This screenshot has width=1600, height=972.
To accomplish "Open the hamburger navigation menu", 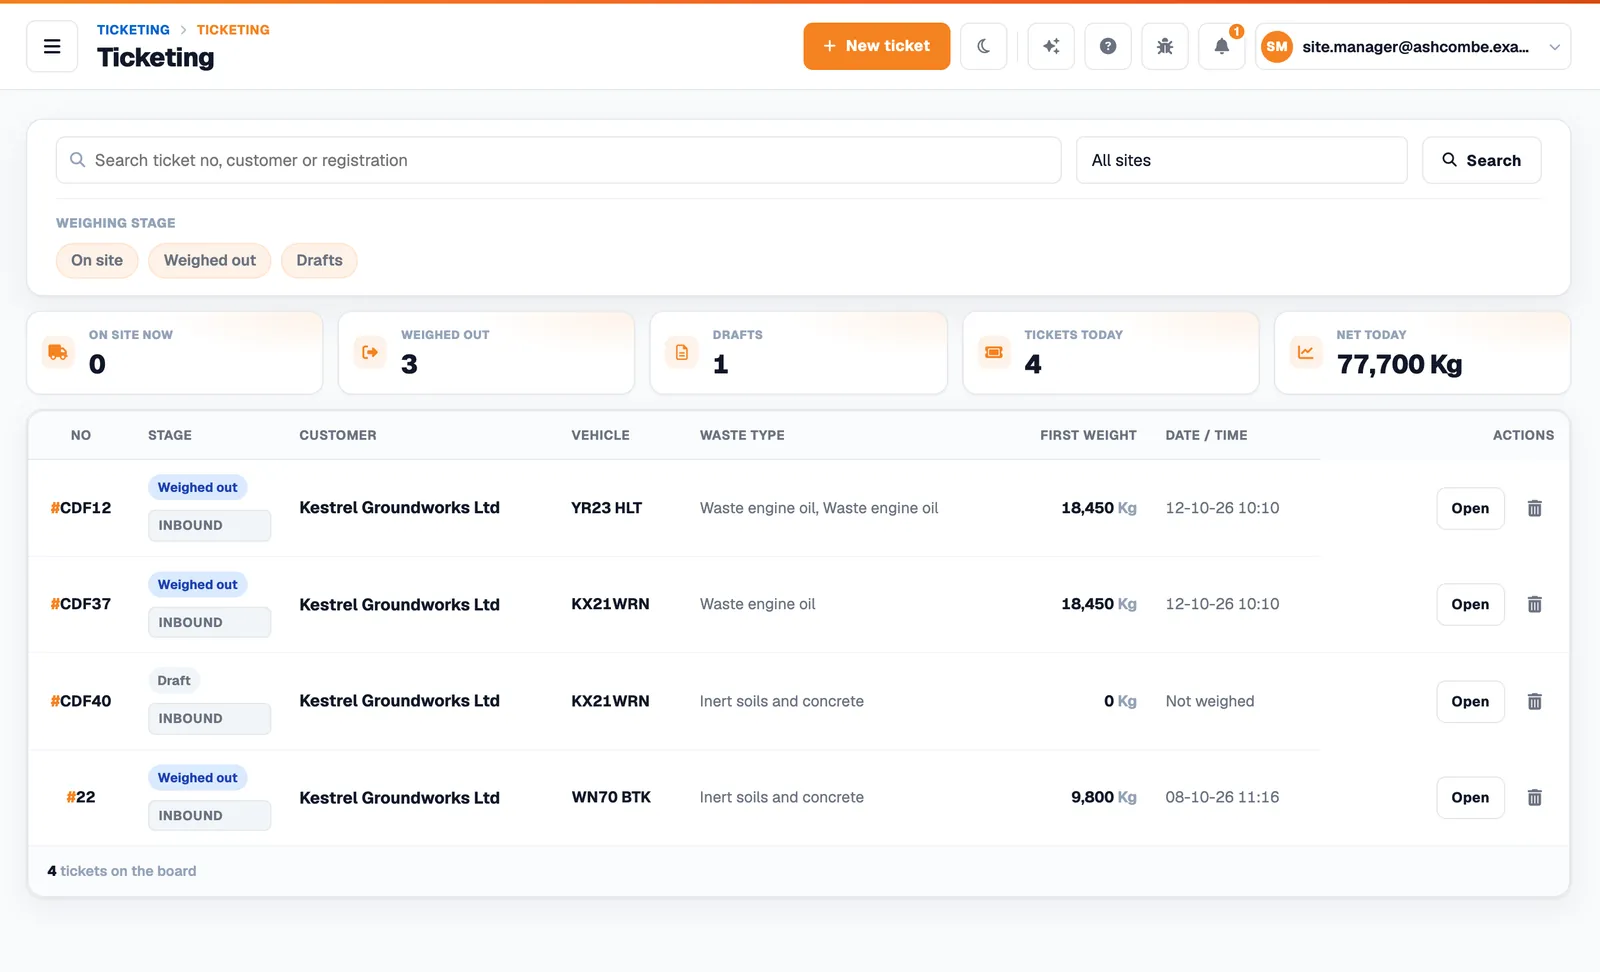I will pyautogui.click(x=52, y=46).
